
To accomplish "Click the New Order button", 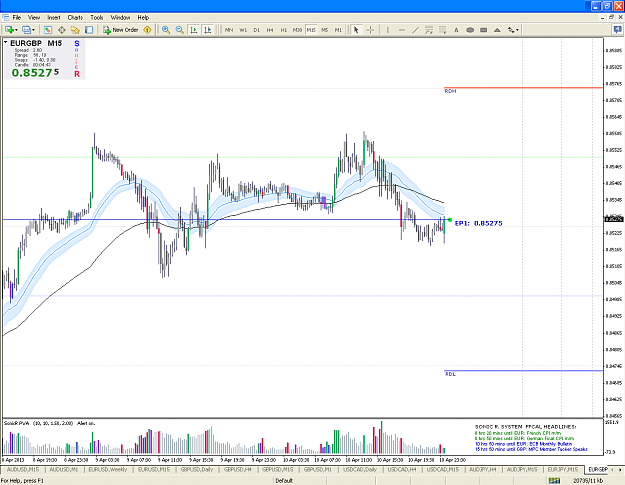I will pos(120,30).
